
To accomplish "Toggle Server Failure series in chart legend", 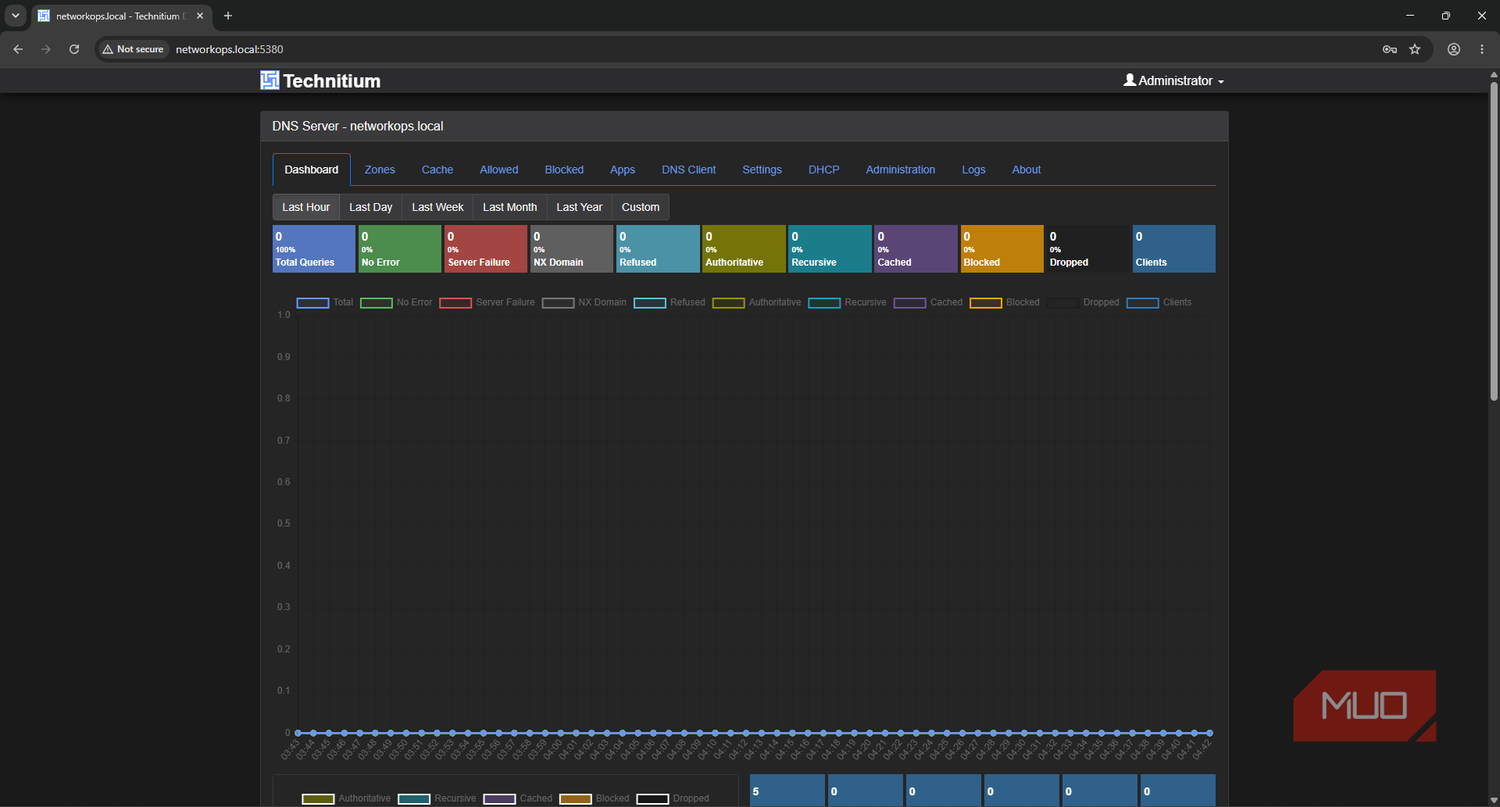I will pos(487,302).
